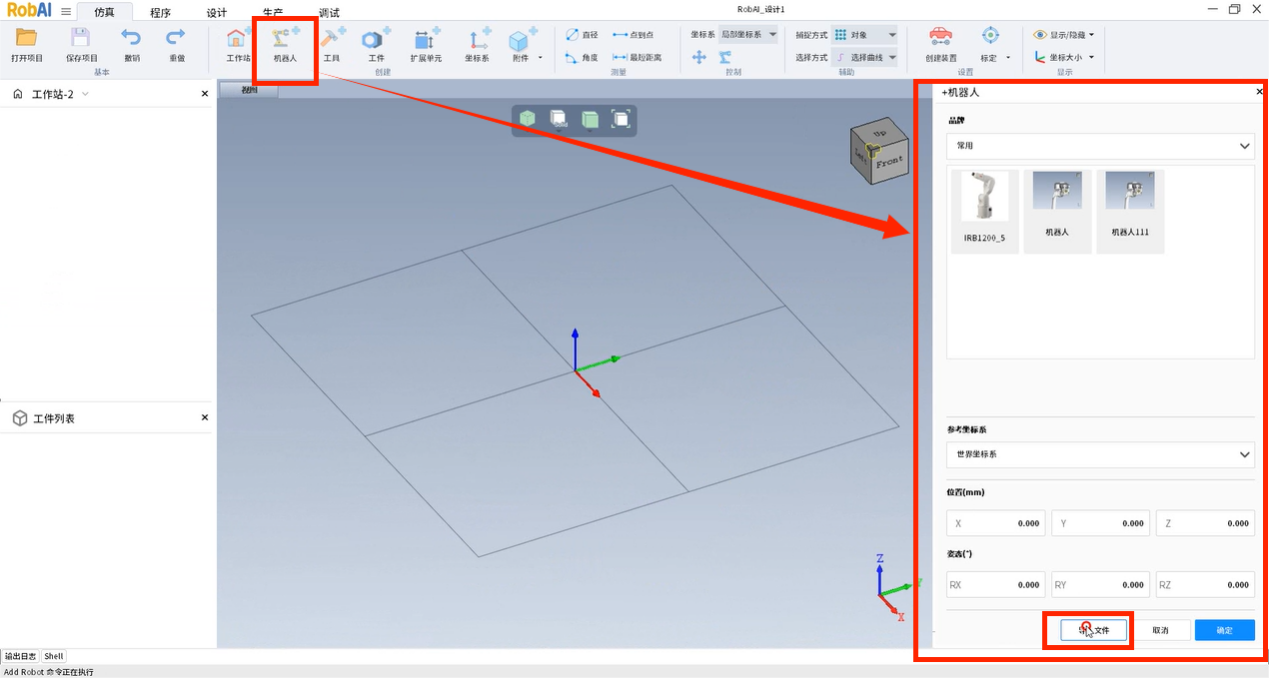
Task: Open 参考坐标系 dropdown 世界坐标系
Action: pyautogui.click(x=1100, y=454)
